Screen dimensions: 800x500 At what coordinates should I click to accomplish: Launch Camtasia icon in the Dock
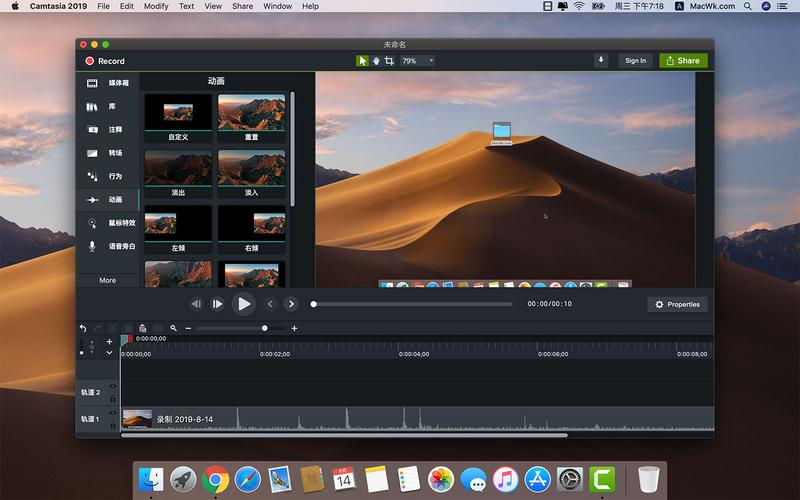tap(602, 480)
